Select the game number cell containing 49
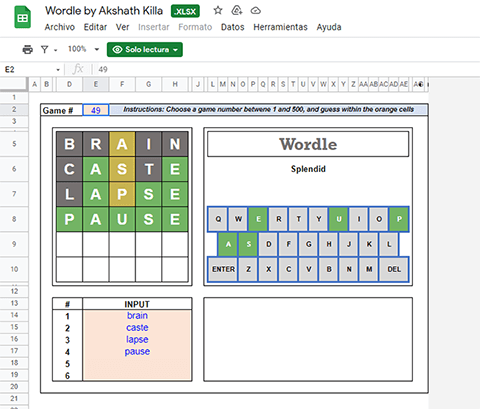 [96, 110]
